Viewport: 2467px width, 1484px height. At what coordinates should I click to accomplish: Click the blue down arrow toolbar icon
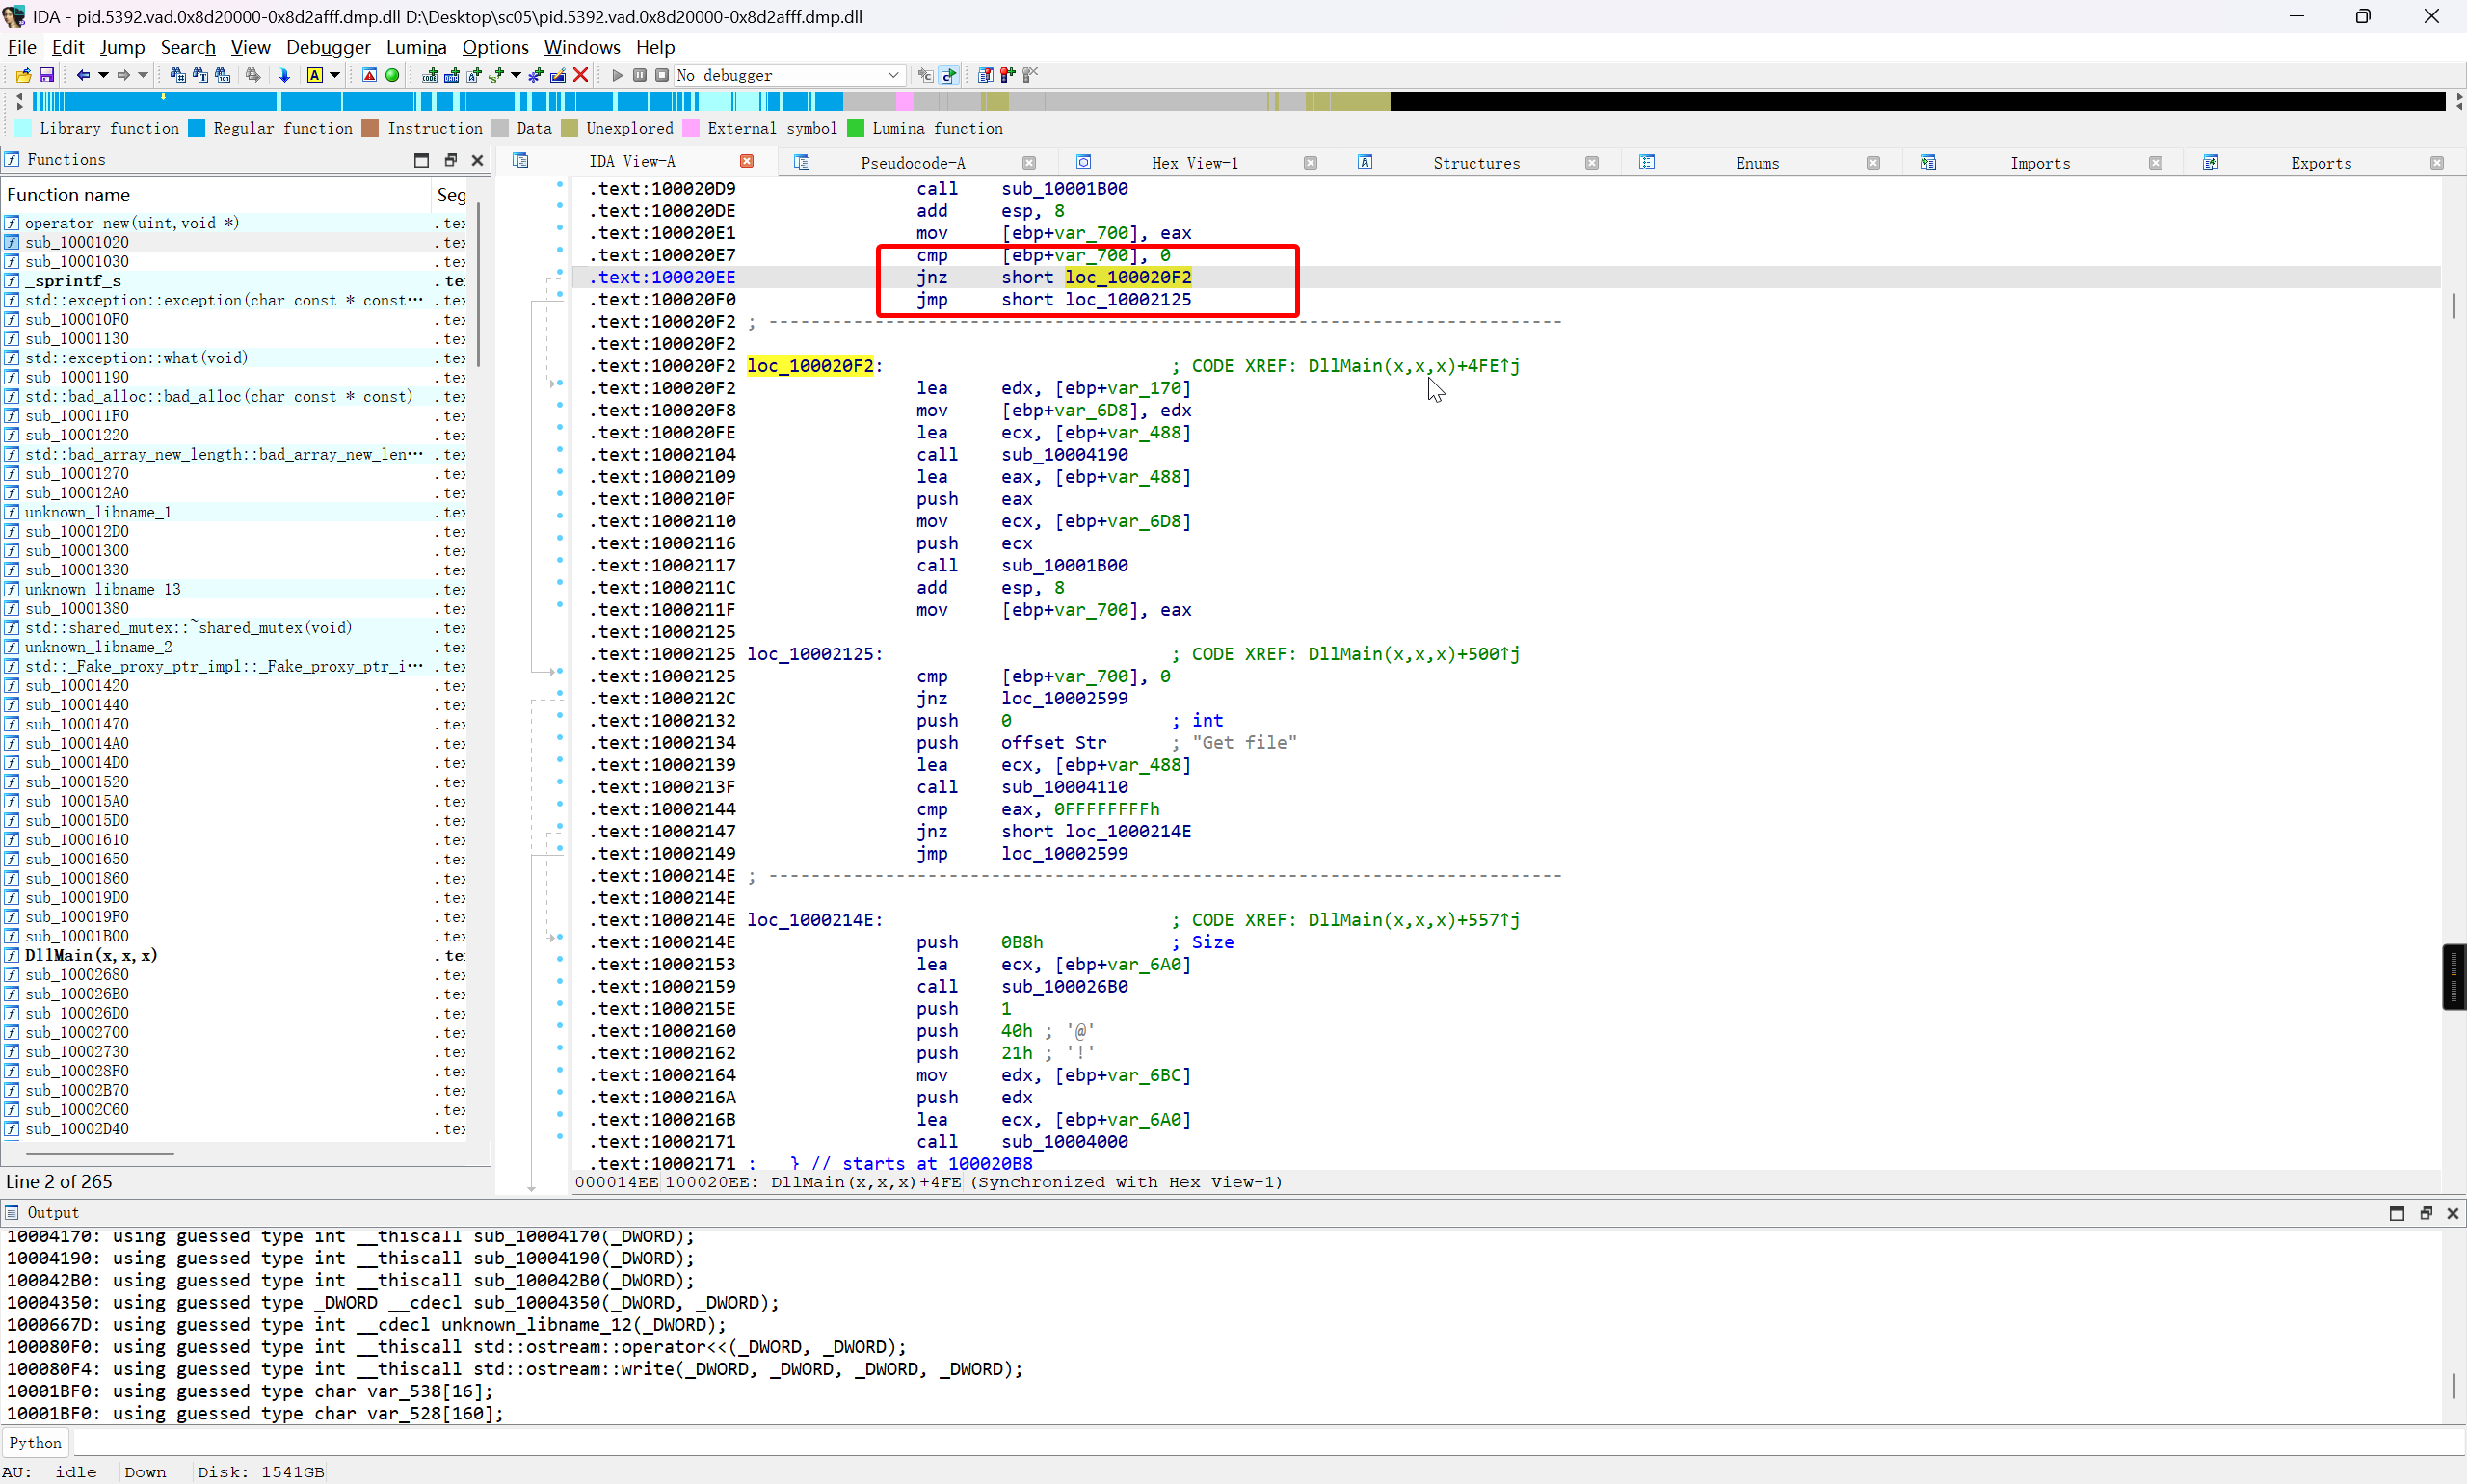click(284, 75)
